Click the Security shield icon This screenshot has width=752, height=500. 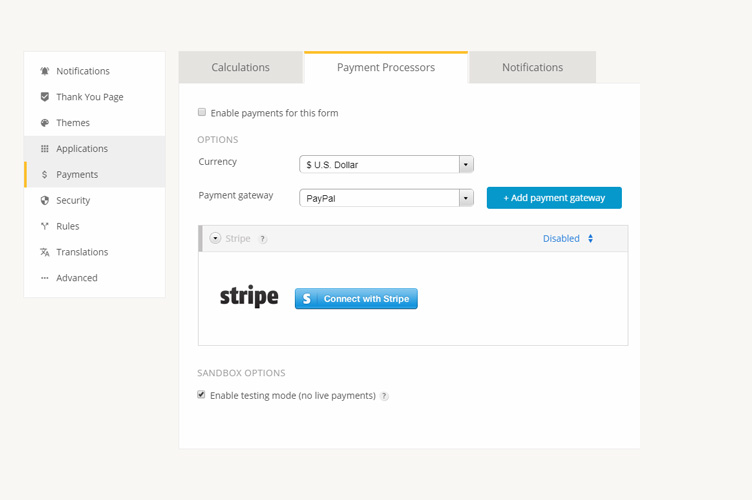pyautogui.click(x=45, y=200)
